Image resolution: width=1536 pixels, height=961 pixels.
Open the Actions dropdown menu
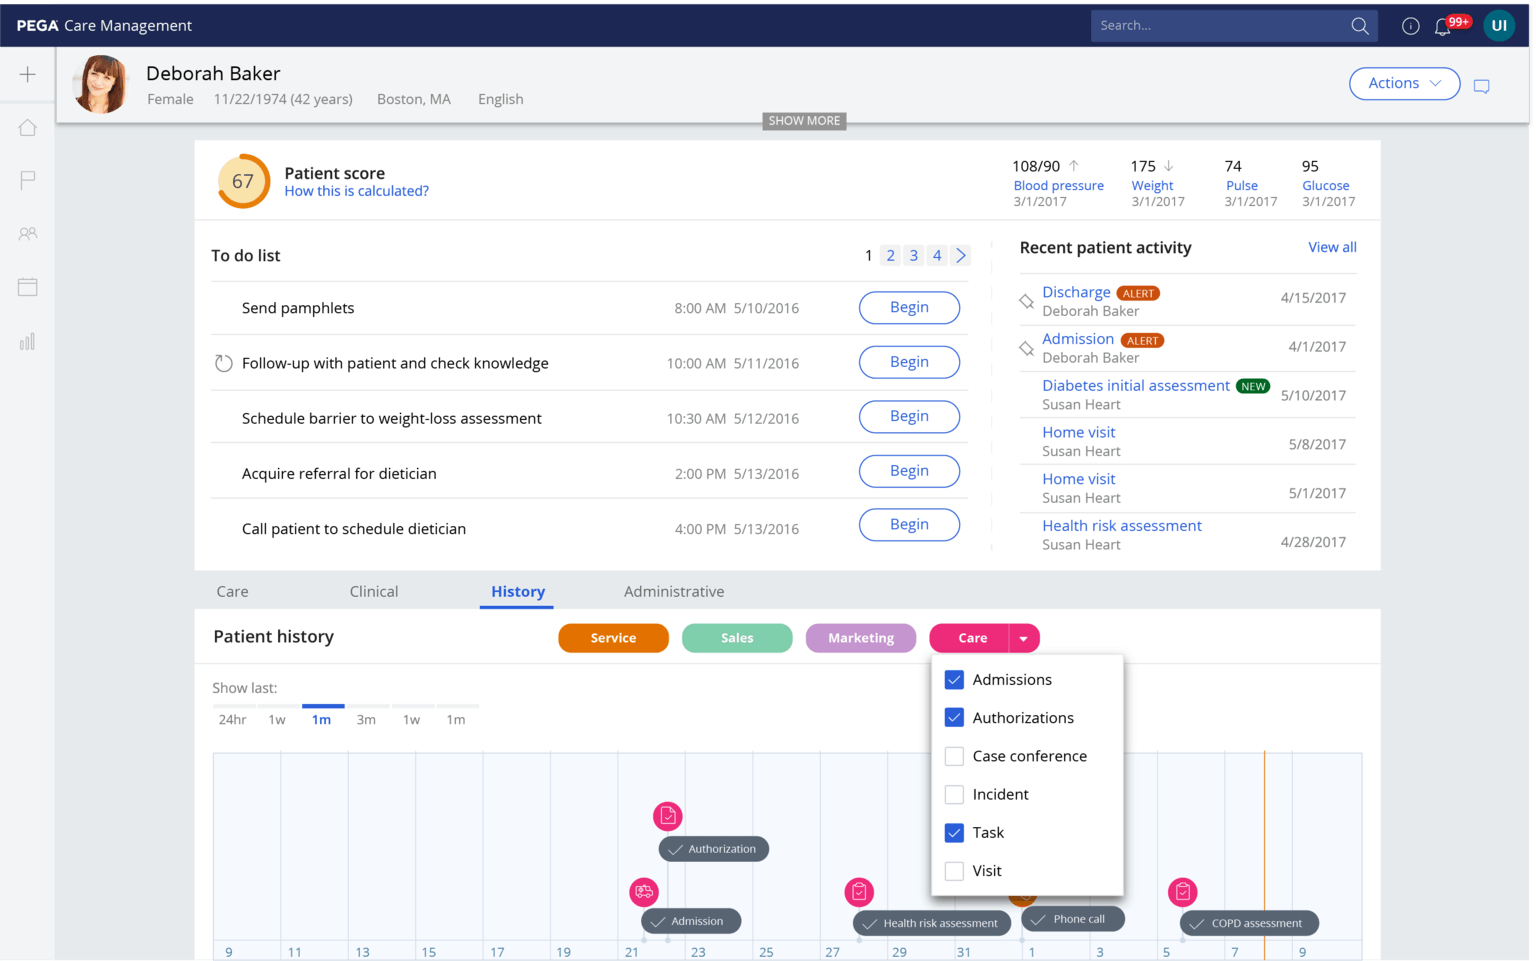(x=1404, y=83)
